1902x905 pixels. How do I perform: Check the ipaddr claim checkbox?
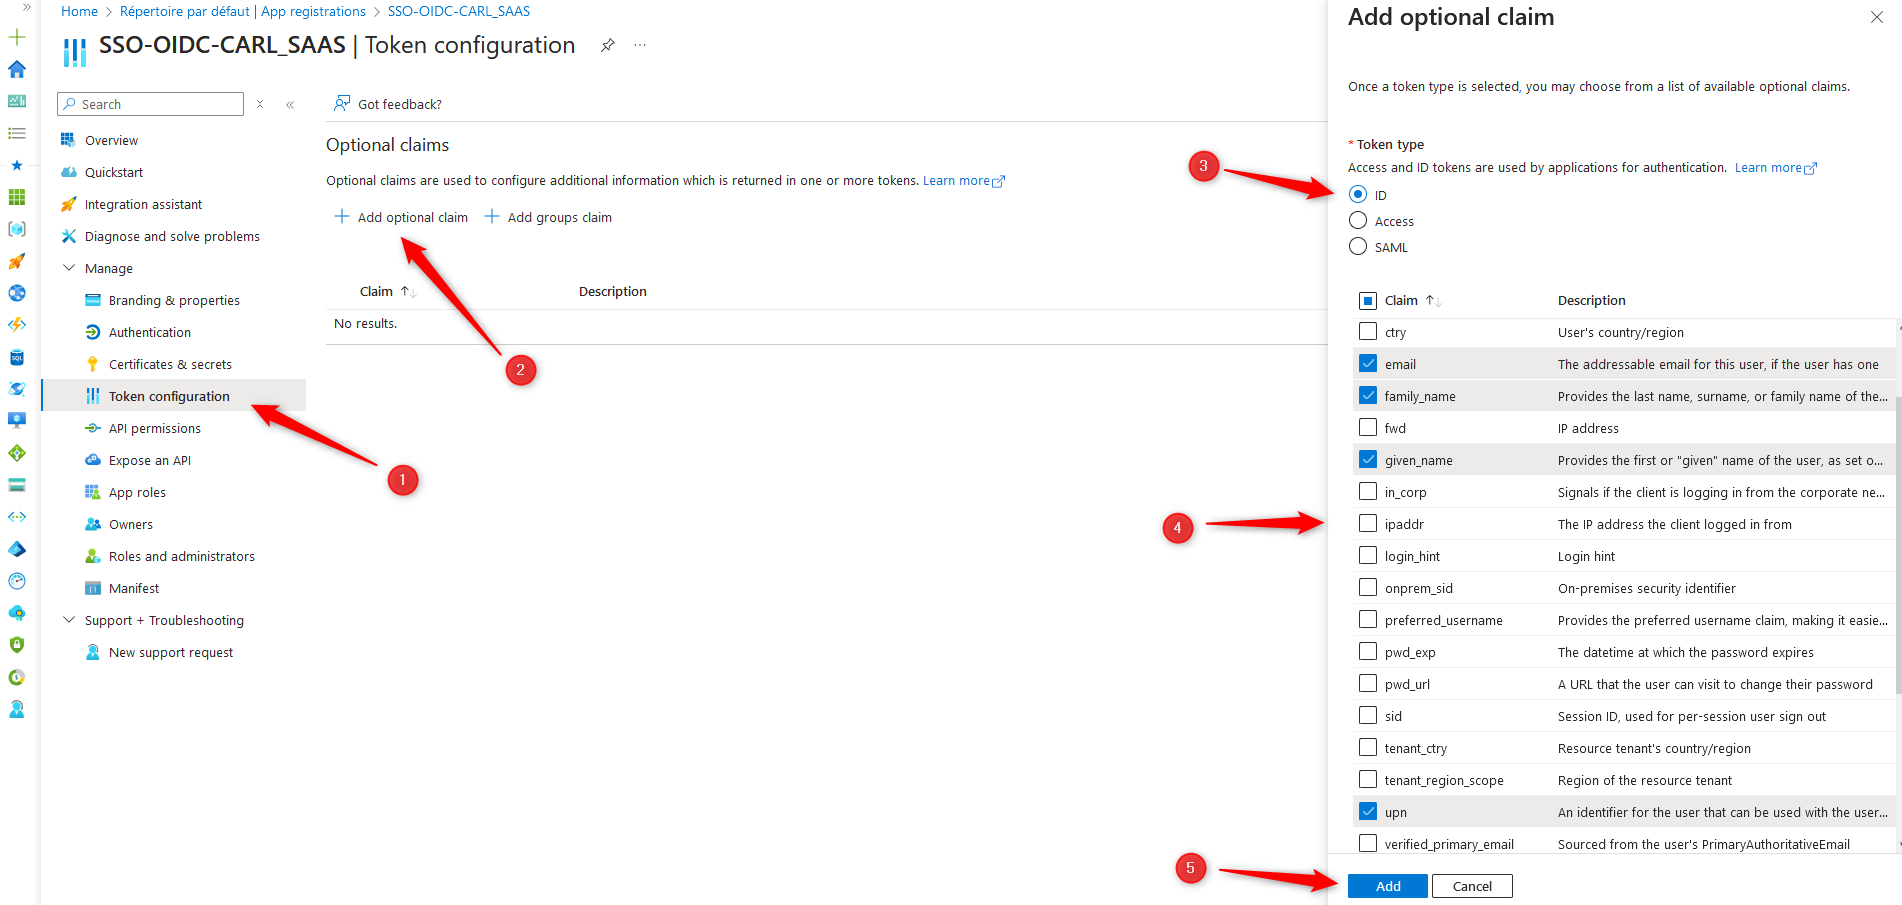(1368, 523)
